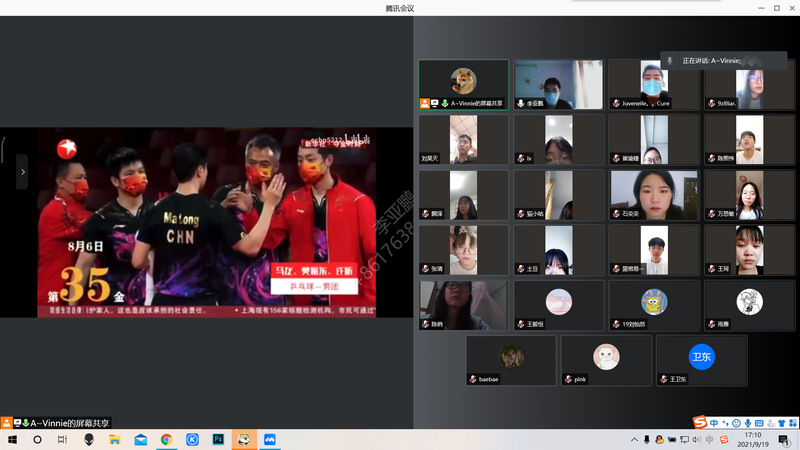This screenshot has height=450, width=800.
Task: Click the microphone icon on 李亚鹏's tile
Action: point(520,103)
